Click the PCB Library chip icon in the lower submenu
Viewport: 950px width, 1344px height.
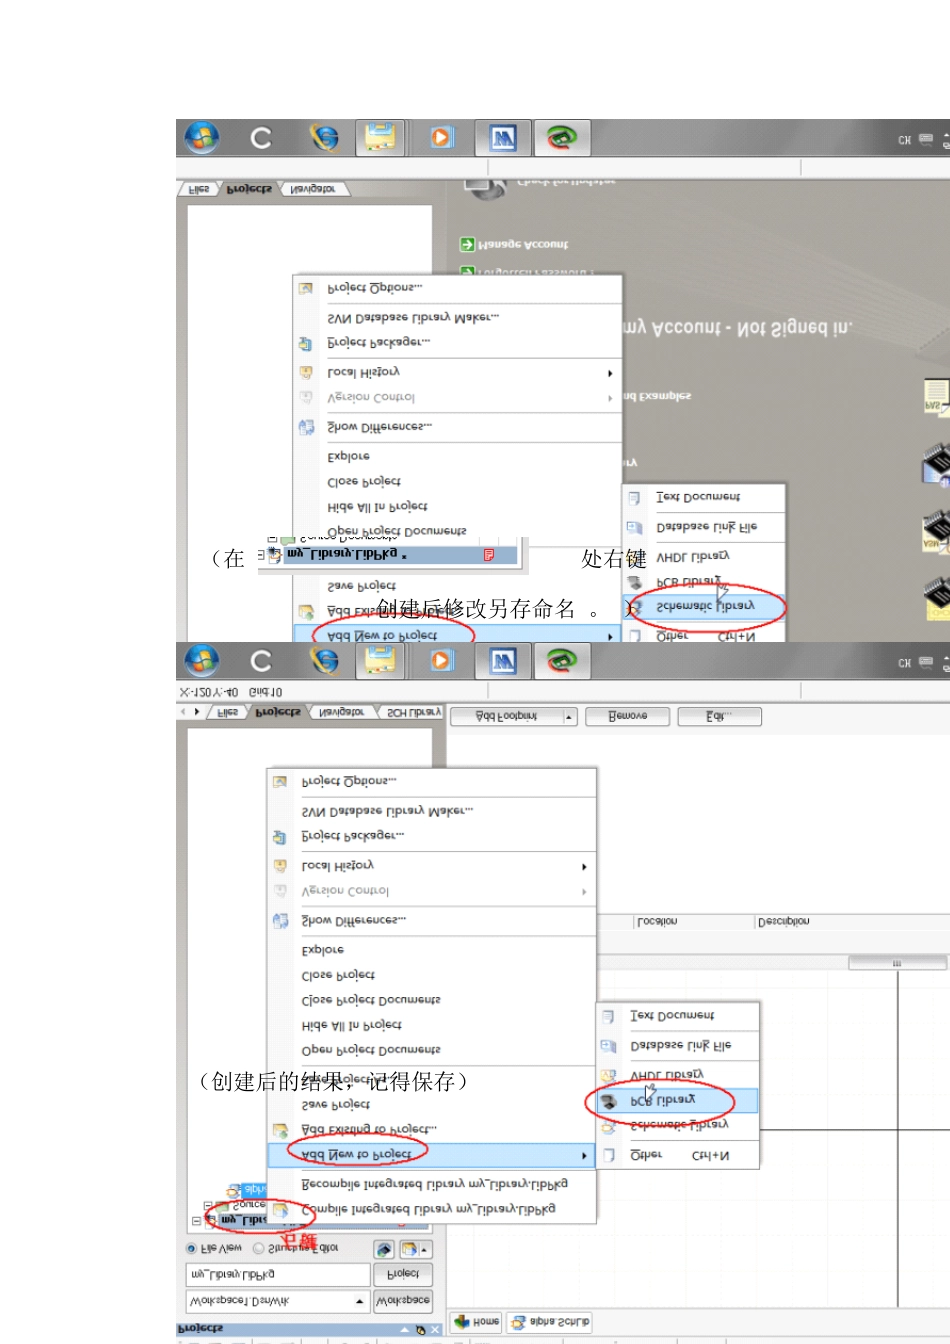608,1101
